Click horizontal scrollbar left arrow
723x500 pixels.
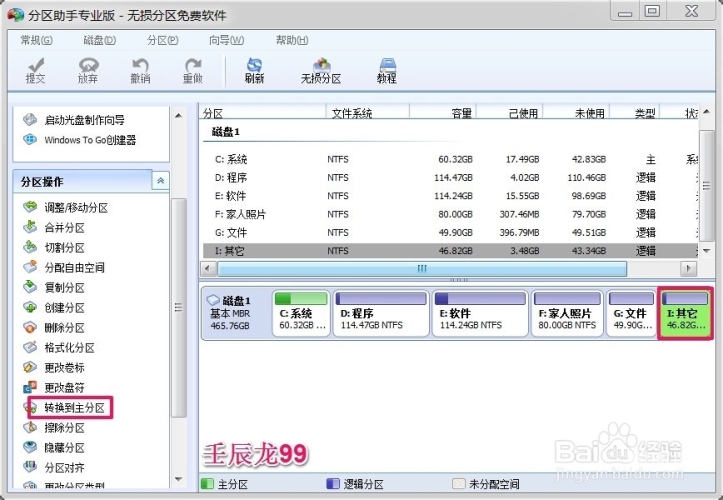point(208,268)
